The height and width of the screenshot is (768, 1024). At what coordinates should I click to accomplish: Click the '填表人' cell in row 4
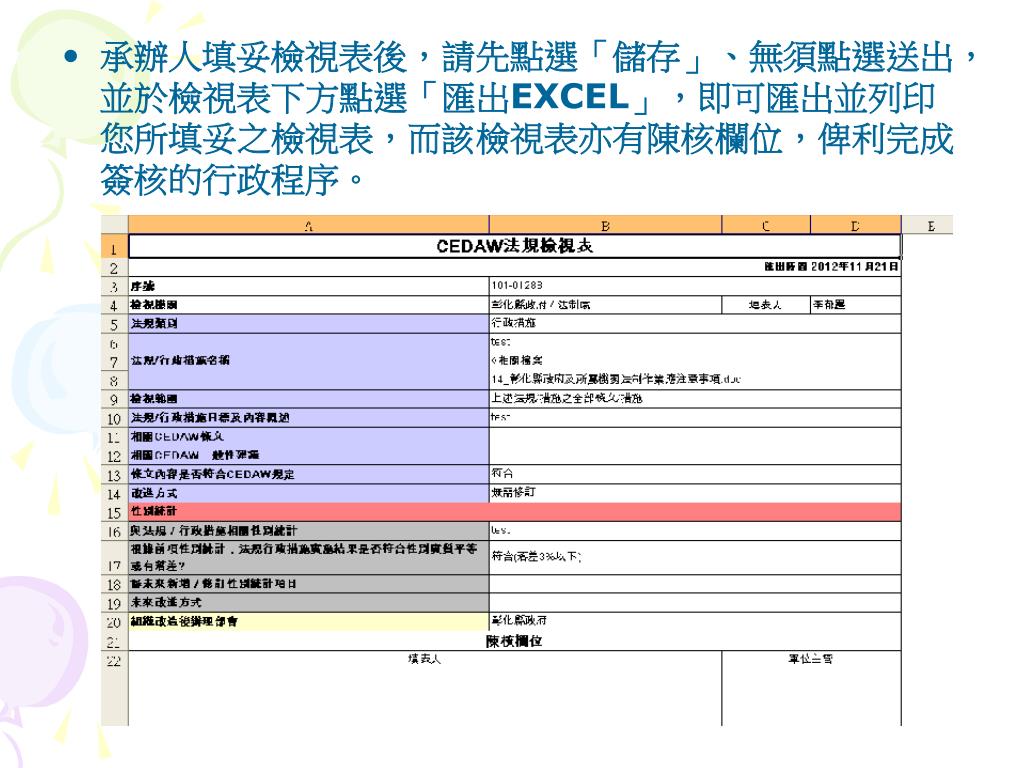coord(766,305)
